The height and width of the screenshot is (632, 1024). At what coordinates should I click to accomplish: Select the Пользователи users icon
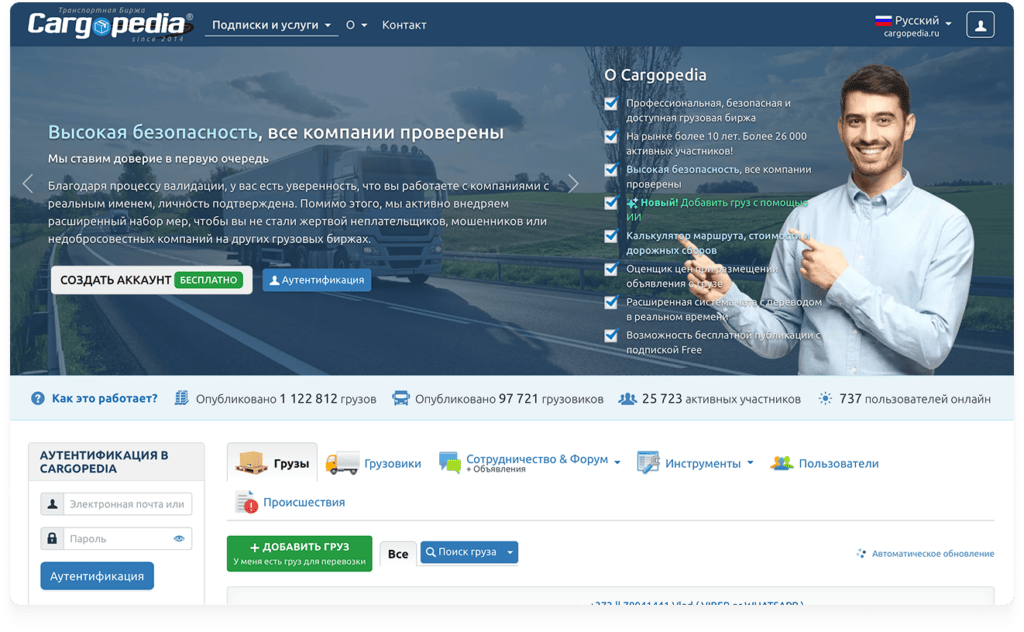[x=782, y=462]
